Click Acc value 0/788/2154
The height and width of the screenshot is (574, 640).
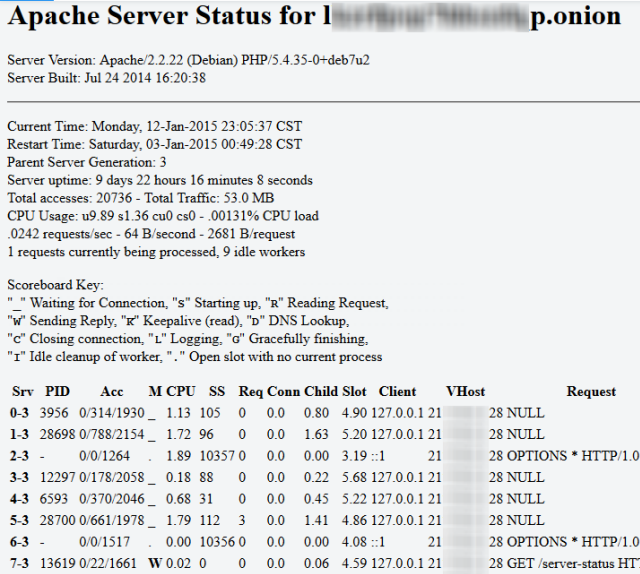(112, 434)
